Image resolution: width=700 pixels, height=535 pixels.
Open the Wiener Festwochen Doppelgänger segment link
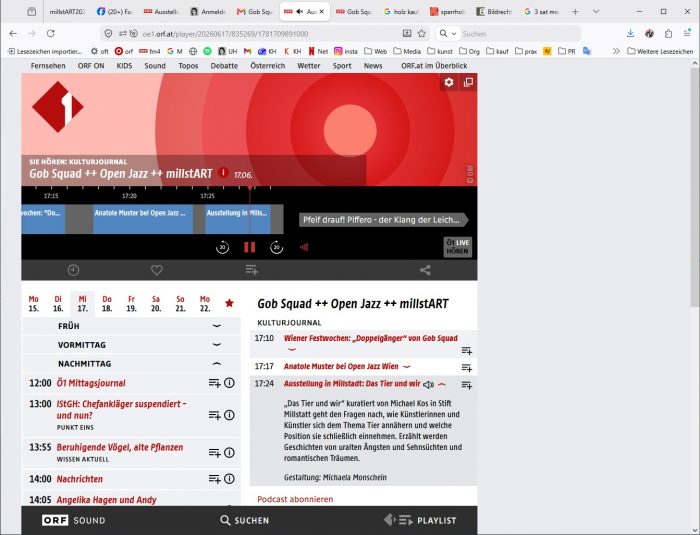click(x=371, y=338)
